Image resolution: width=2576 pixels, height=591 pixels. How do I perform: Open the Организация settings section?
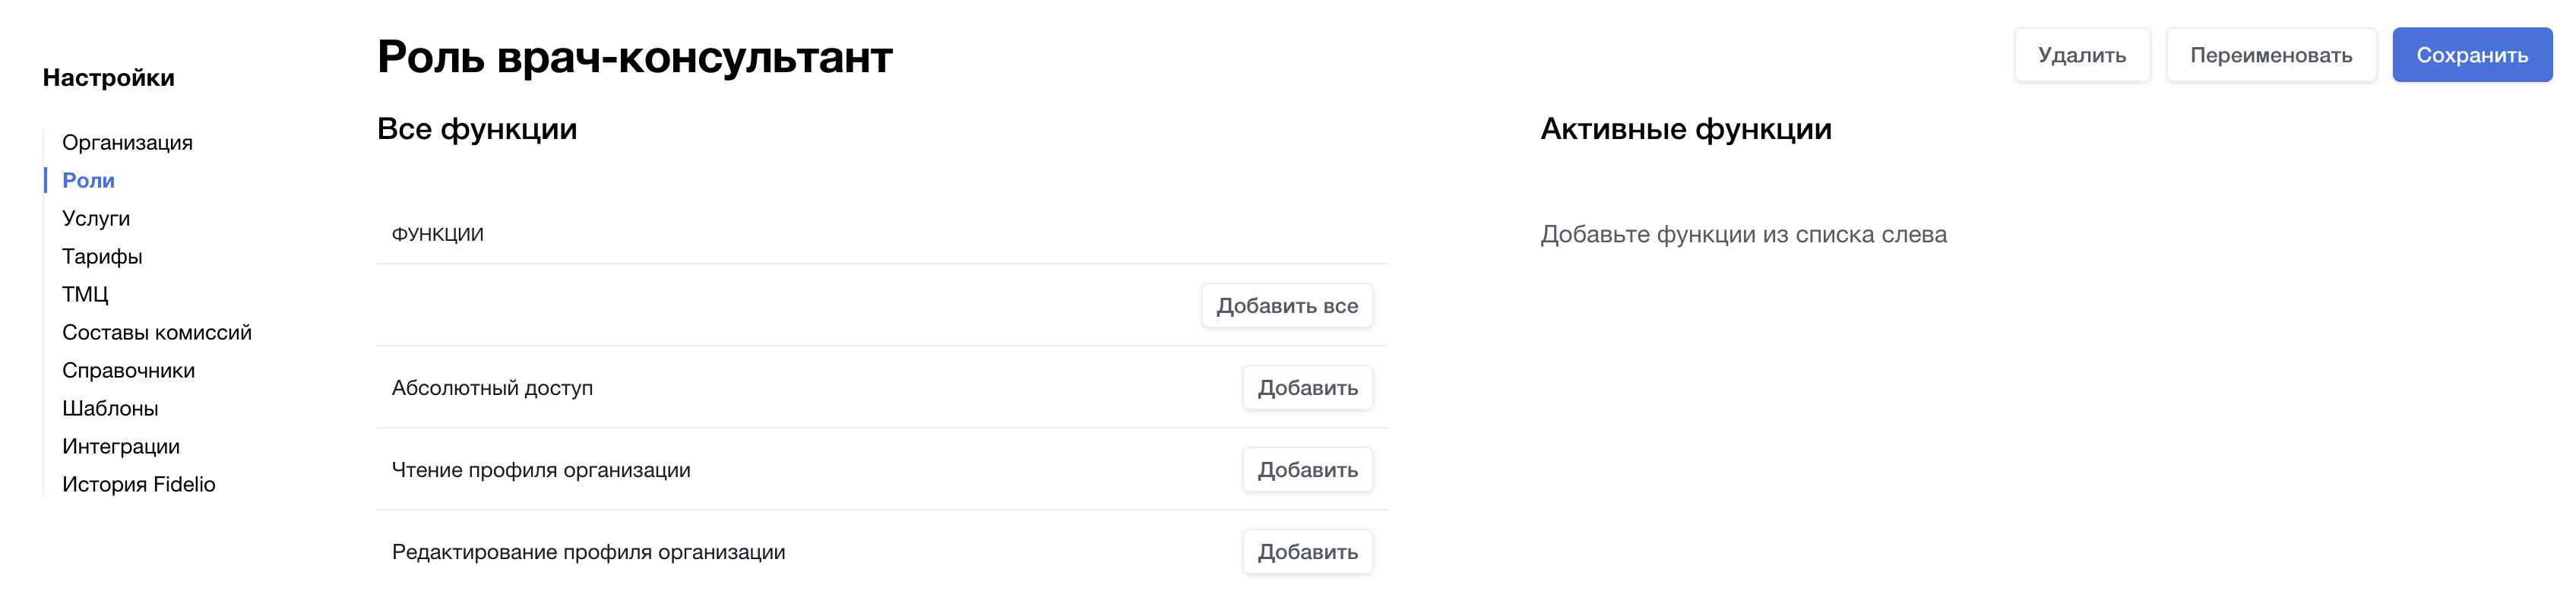point(127,143)
